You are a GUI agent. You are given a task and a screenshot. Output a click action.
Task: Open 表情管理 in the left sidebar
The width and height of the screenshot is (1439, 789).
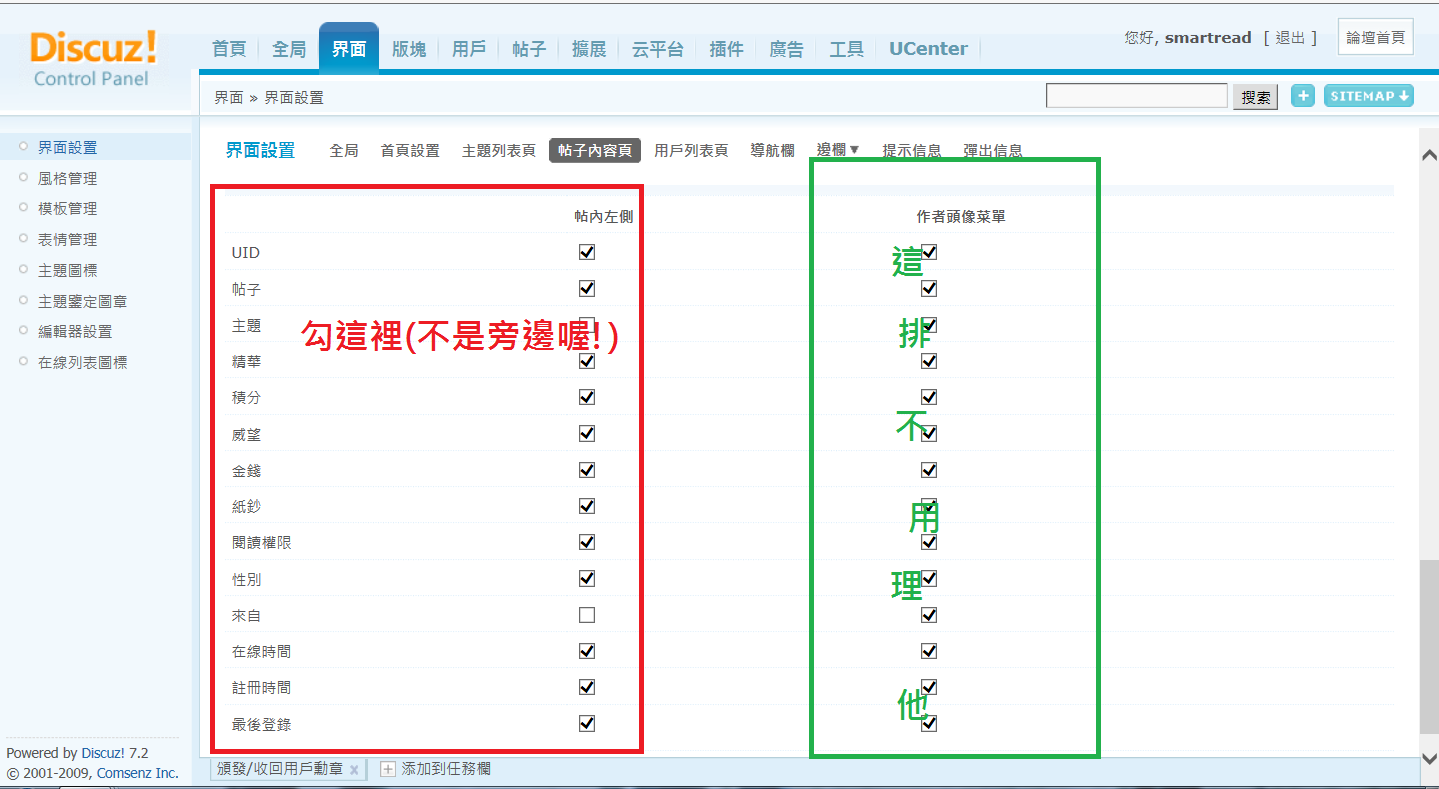68,239
